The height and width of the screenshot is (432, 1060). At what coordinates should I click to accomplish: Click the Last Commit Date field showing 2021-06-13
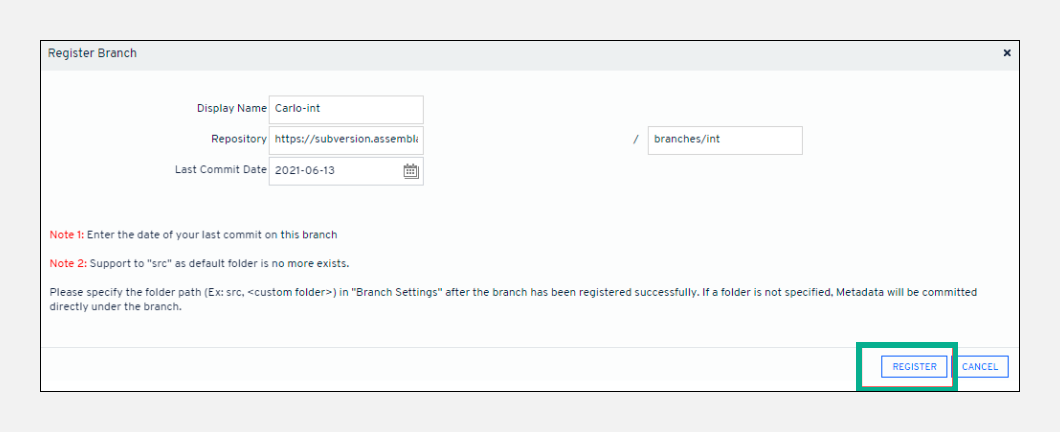(335, 171)
